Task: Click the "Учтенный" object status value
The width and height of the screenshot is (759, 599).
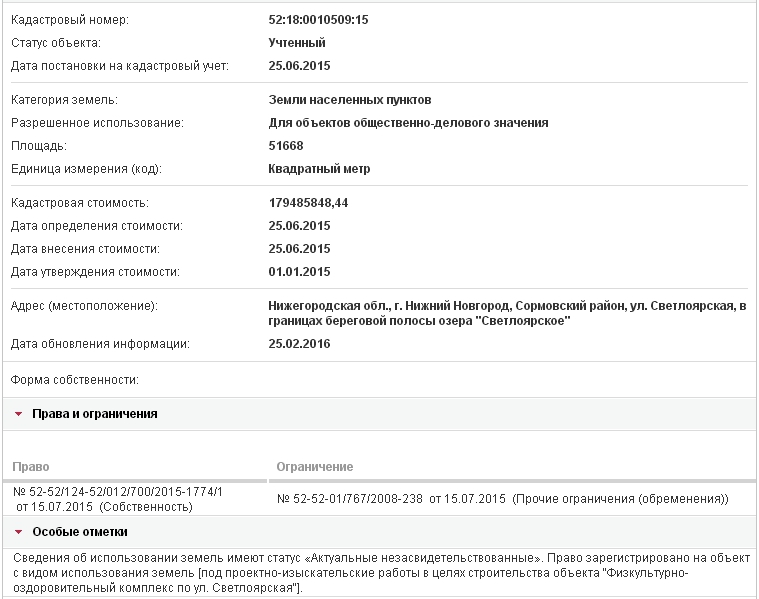Action: 297,43
